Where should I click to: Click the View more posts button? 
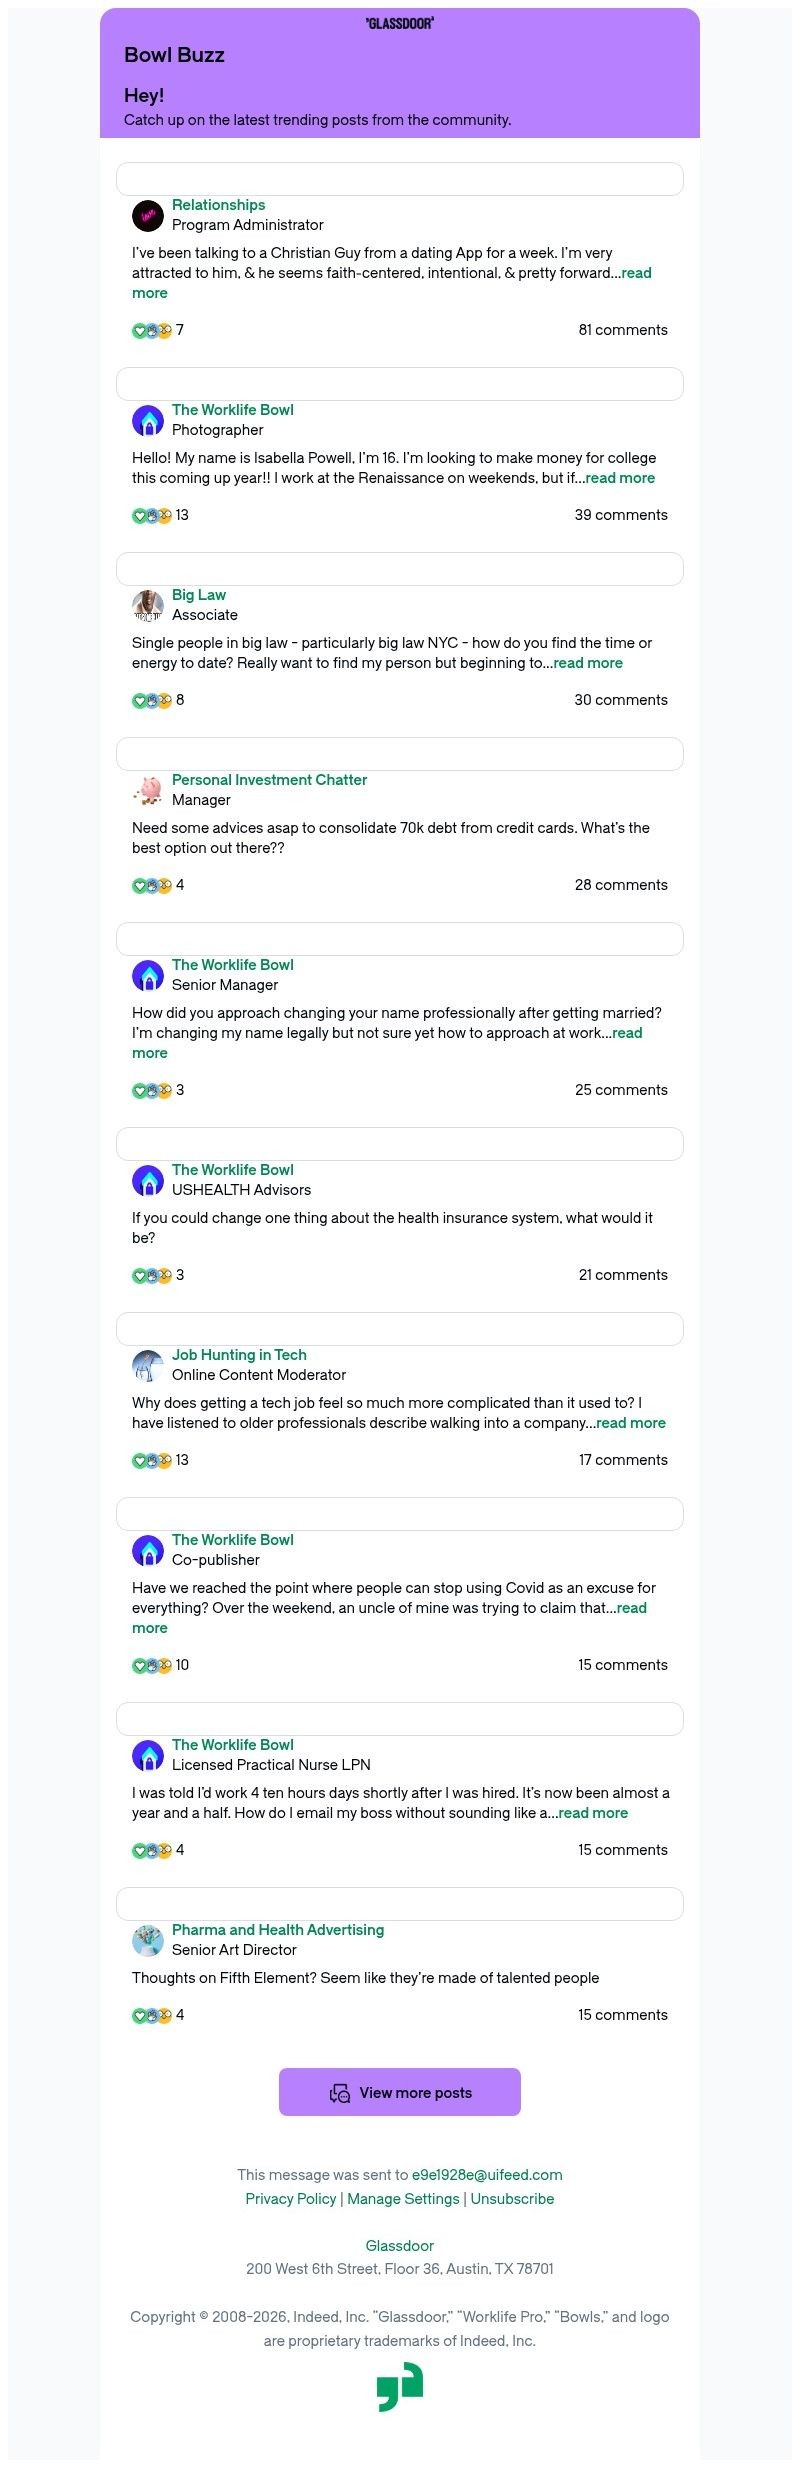coord(400,2092)
